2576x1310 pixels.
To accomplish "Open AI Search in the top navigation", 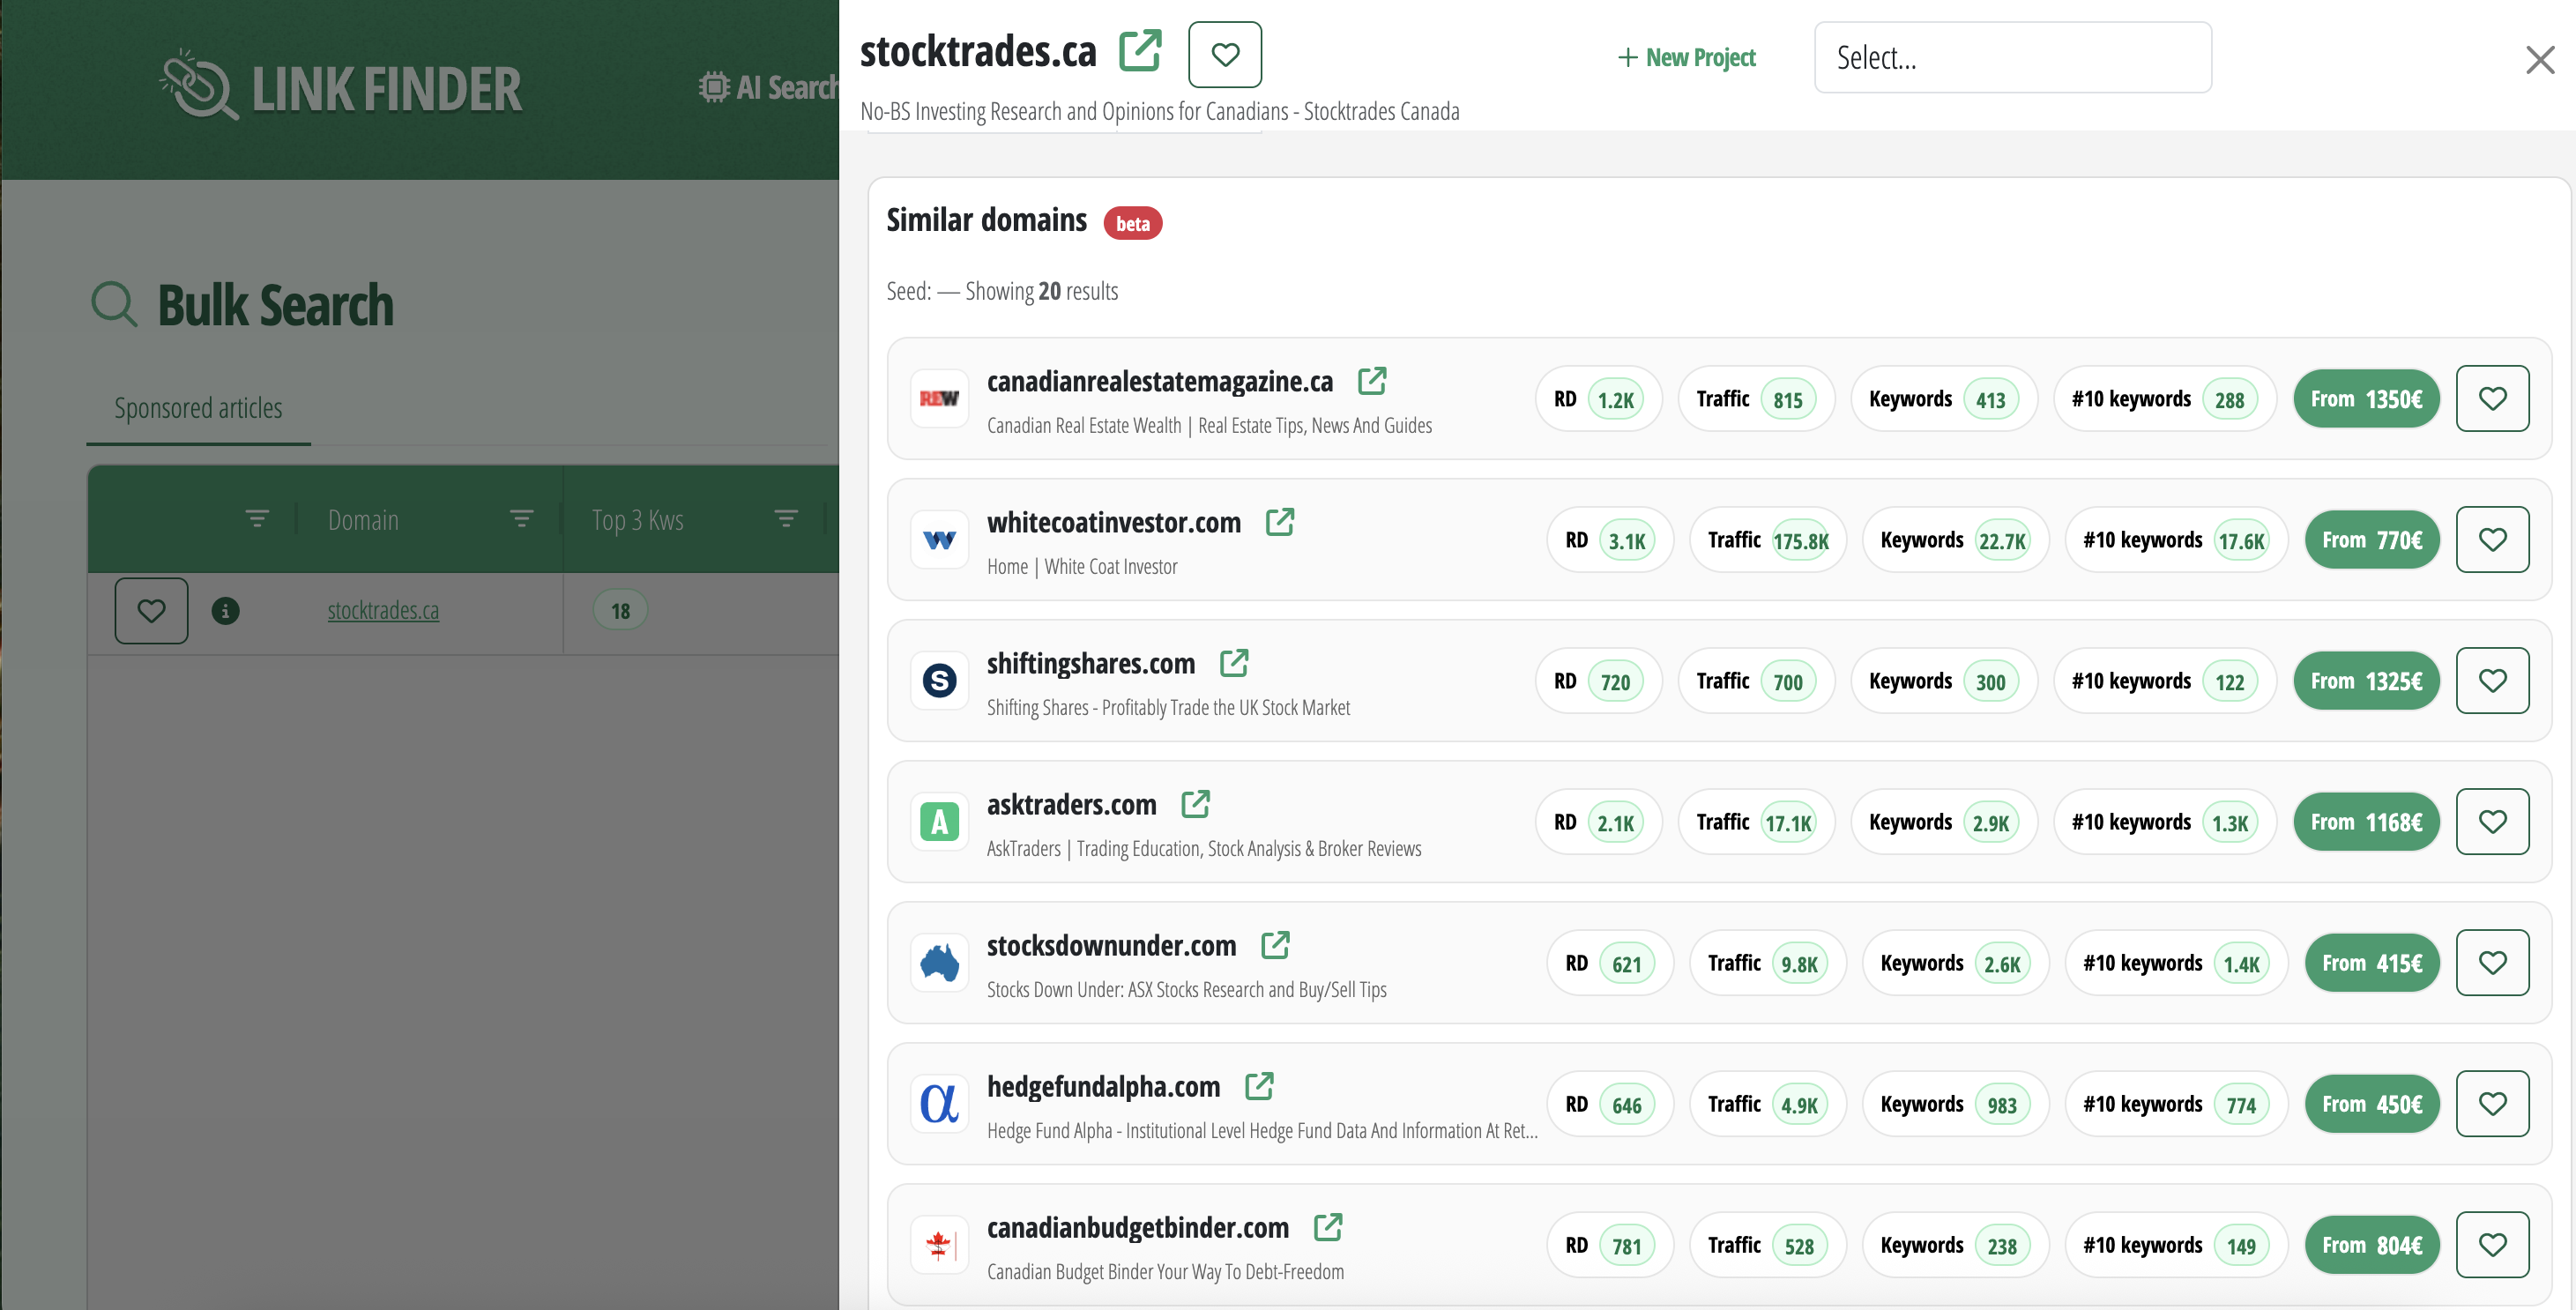I will click(768, 87).
